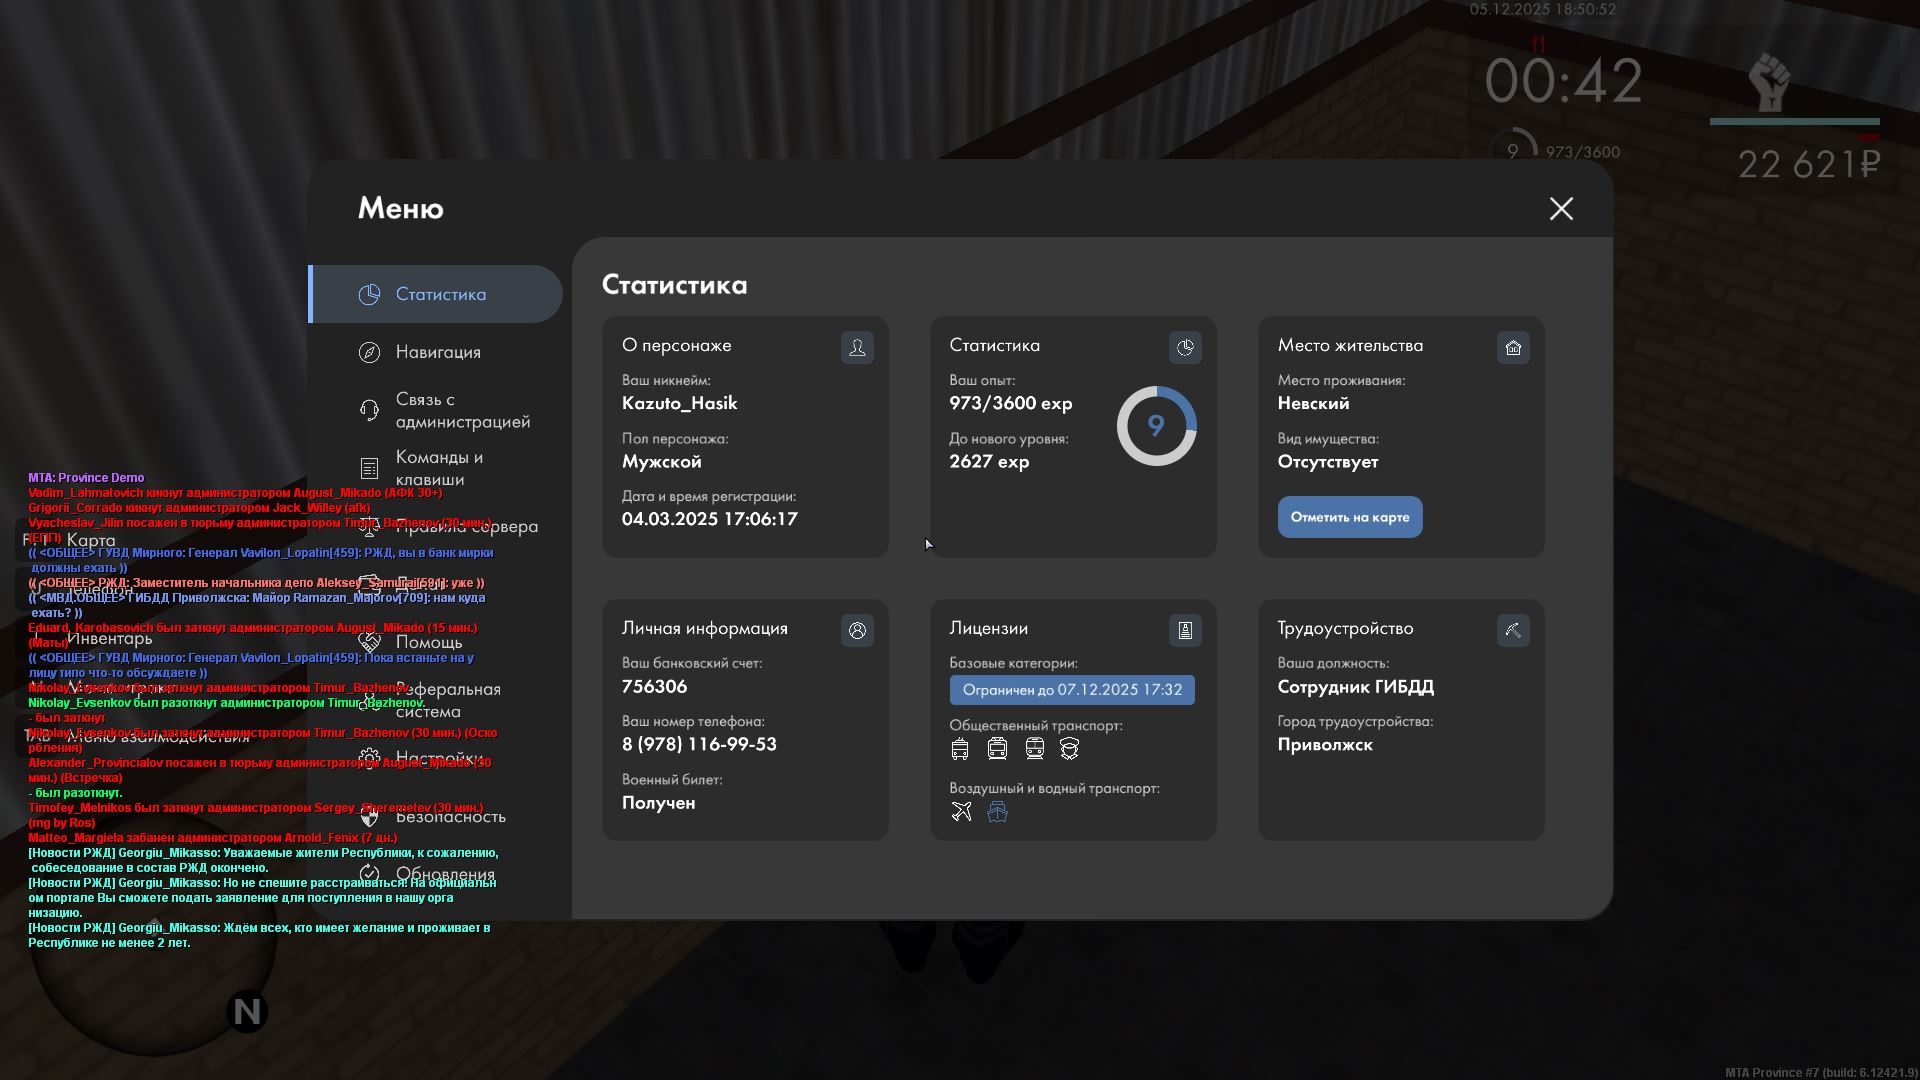Click the level 9 circular progress ring
The width and height of the screenshot is (1920, 1080).
pyautogui.click(x=1156, y=426)
